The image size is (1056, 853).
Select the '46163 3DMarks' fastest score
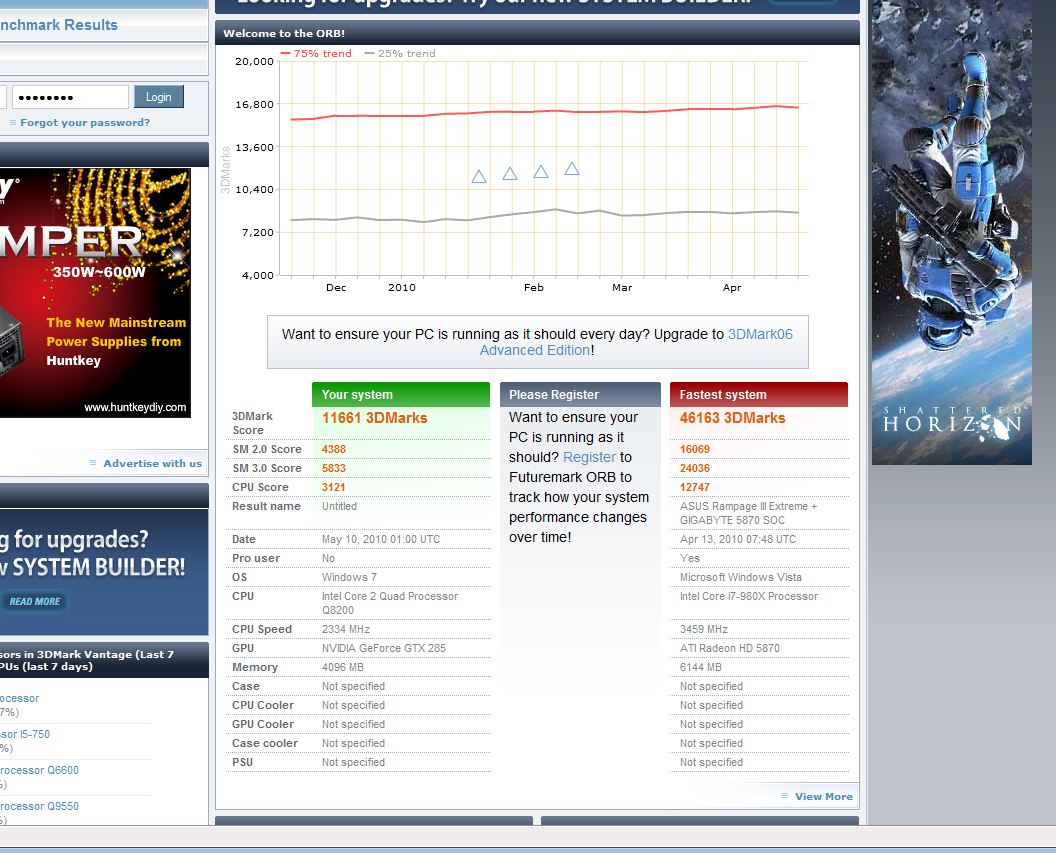tap(732, 418)
